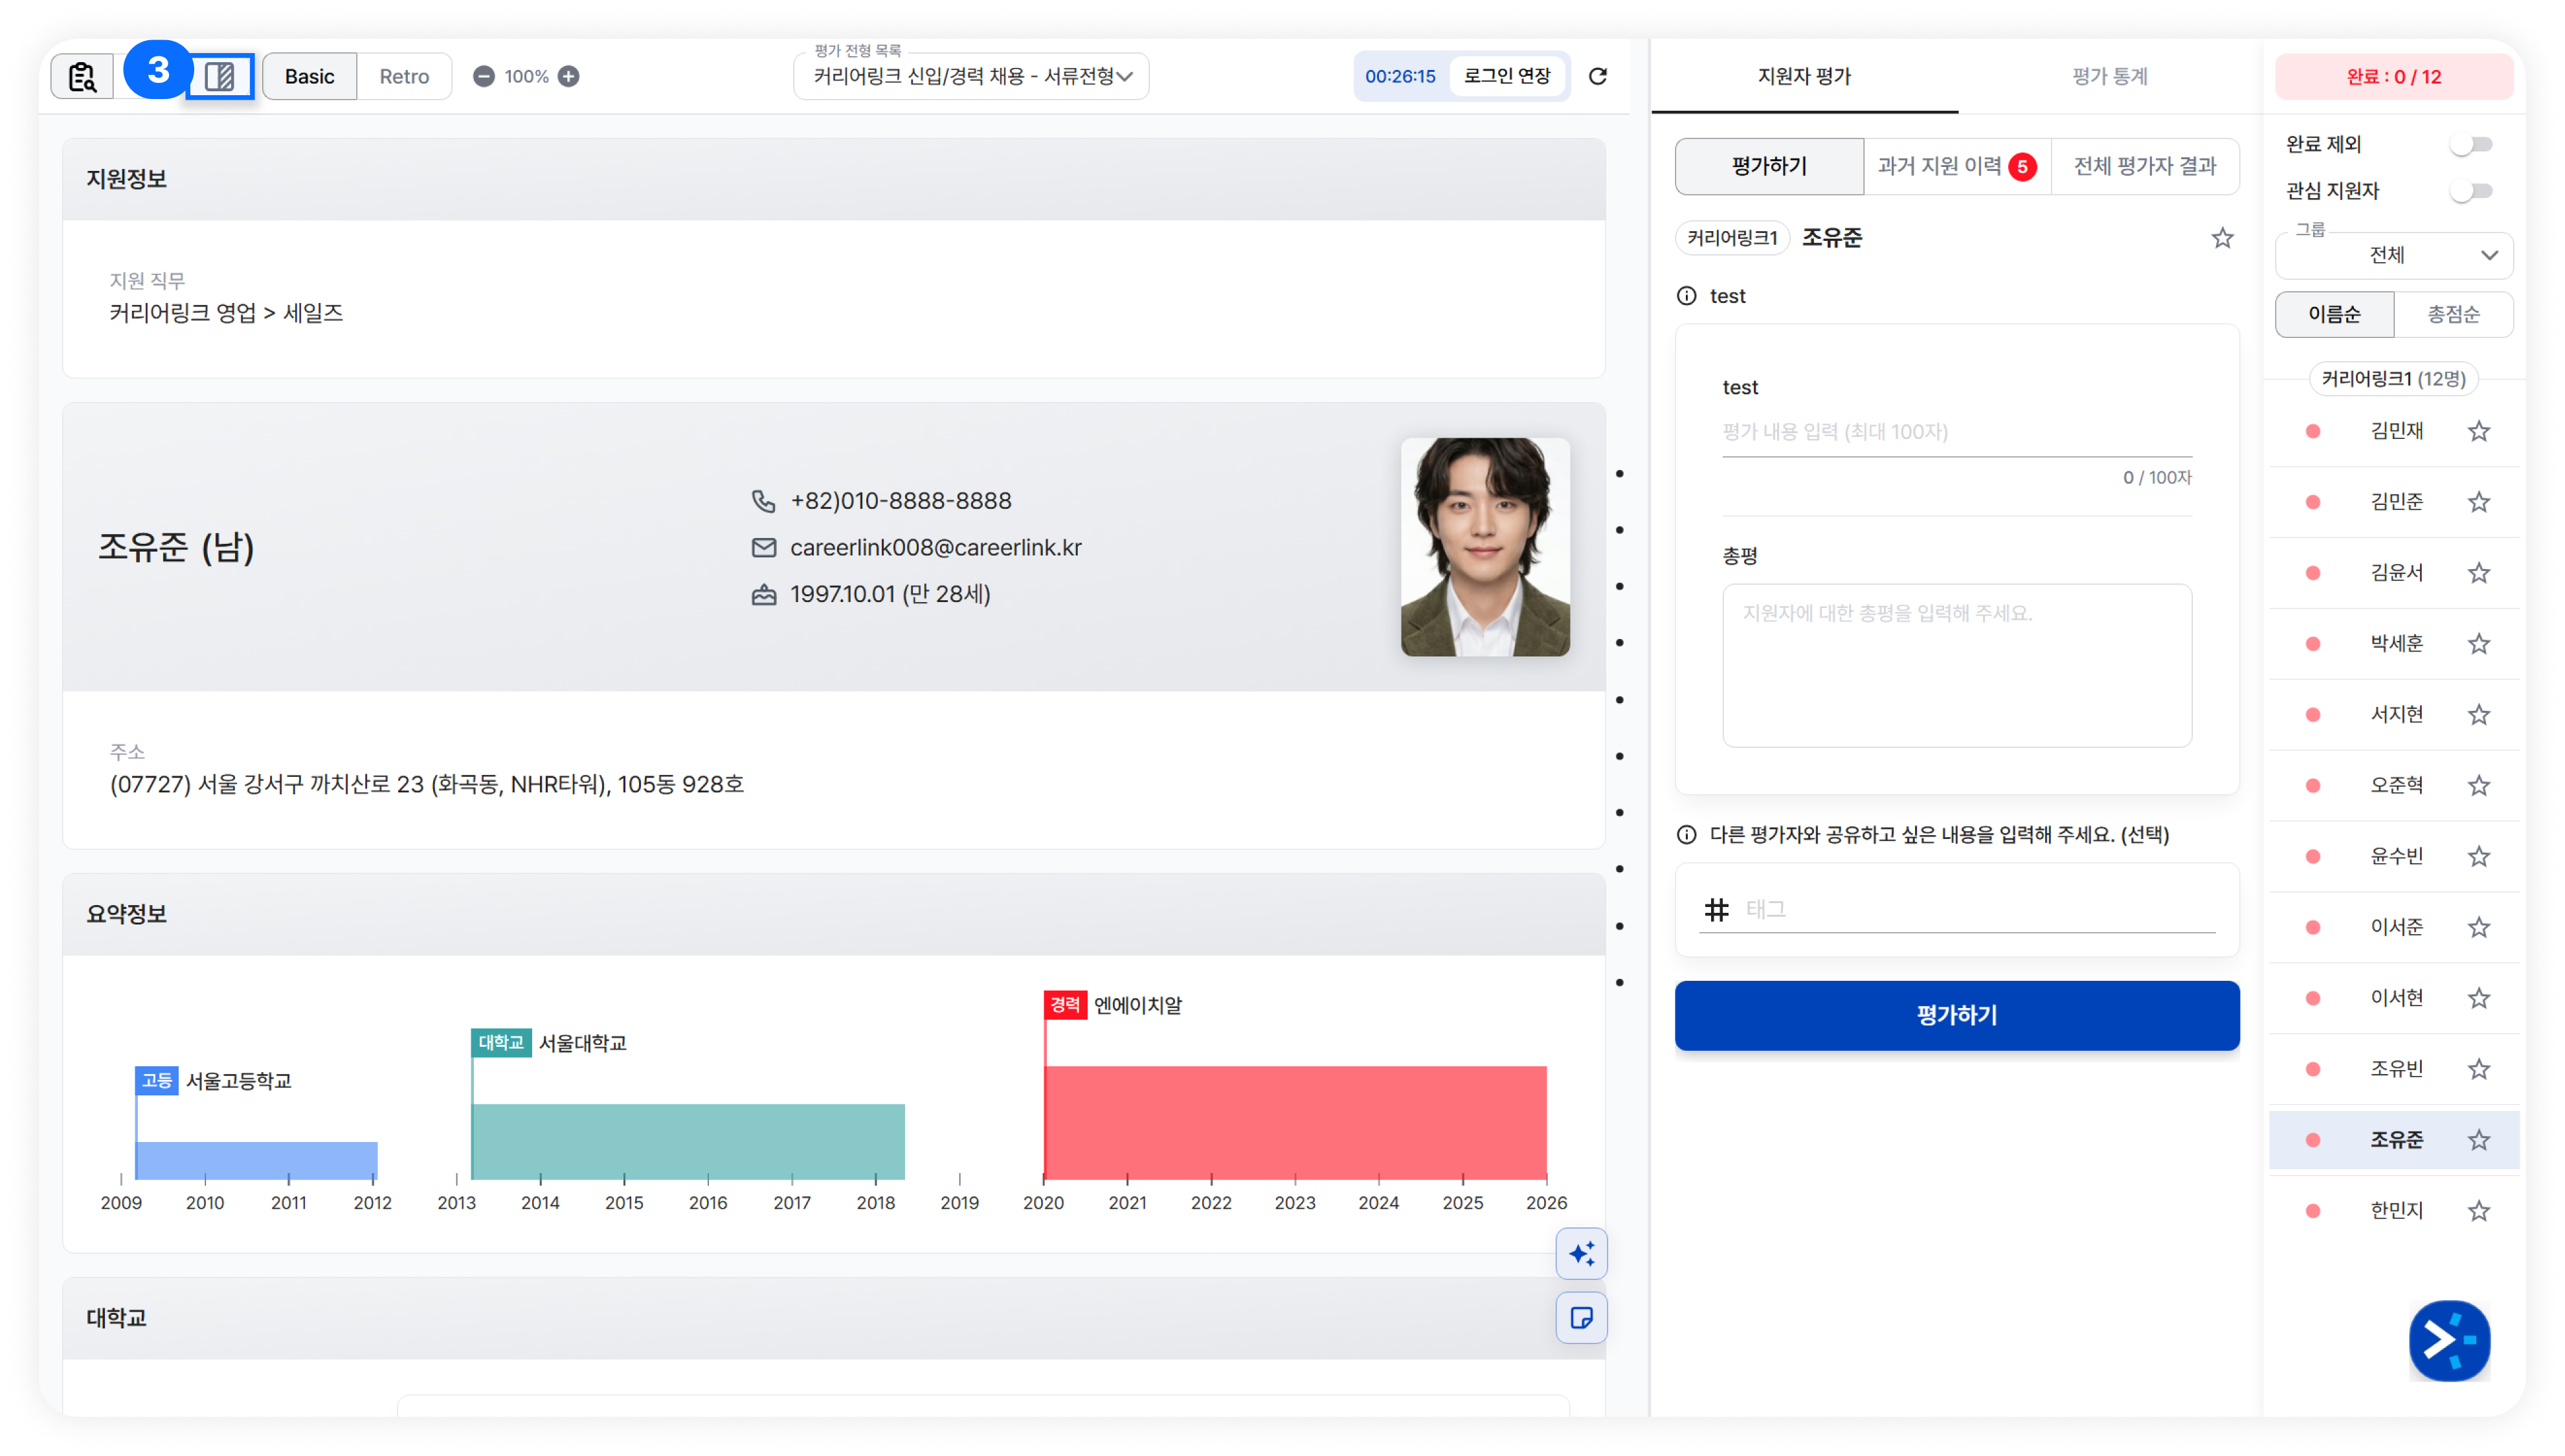Open the 과거 지원 이력 tab
Viewport: 2565px width, 1456px height.
pos(1956,166)
